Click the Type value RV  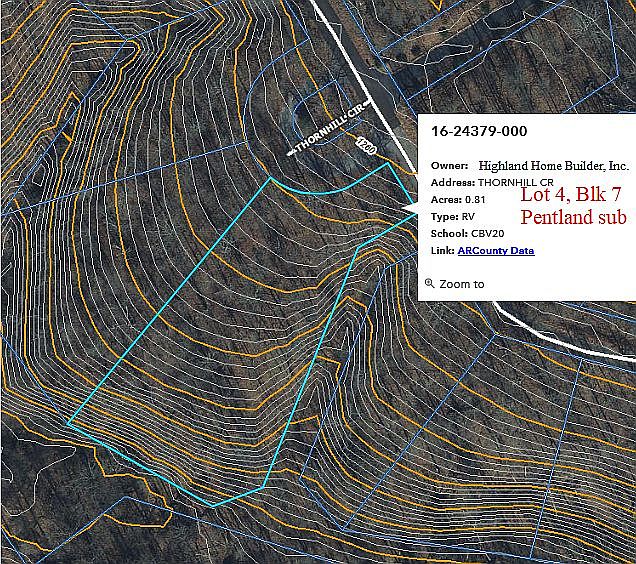[x=468, y=217]
